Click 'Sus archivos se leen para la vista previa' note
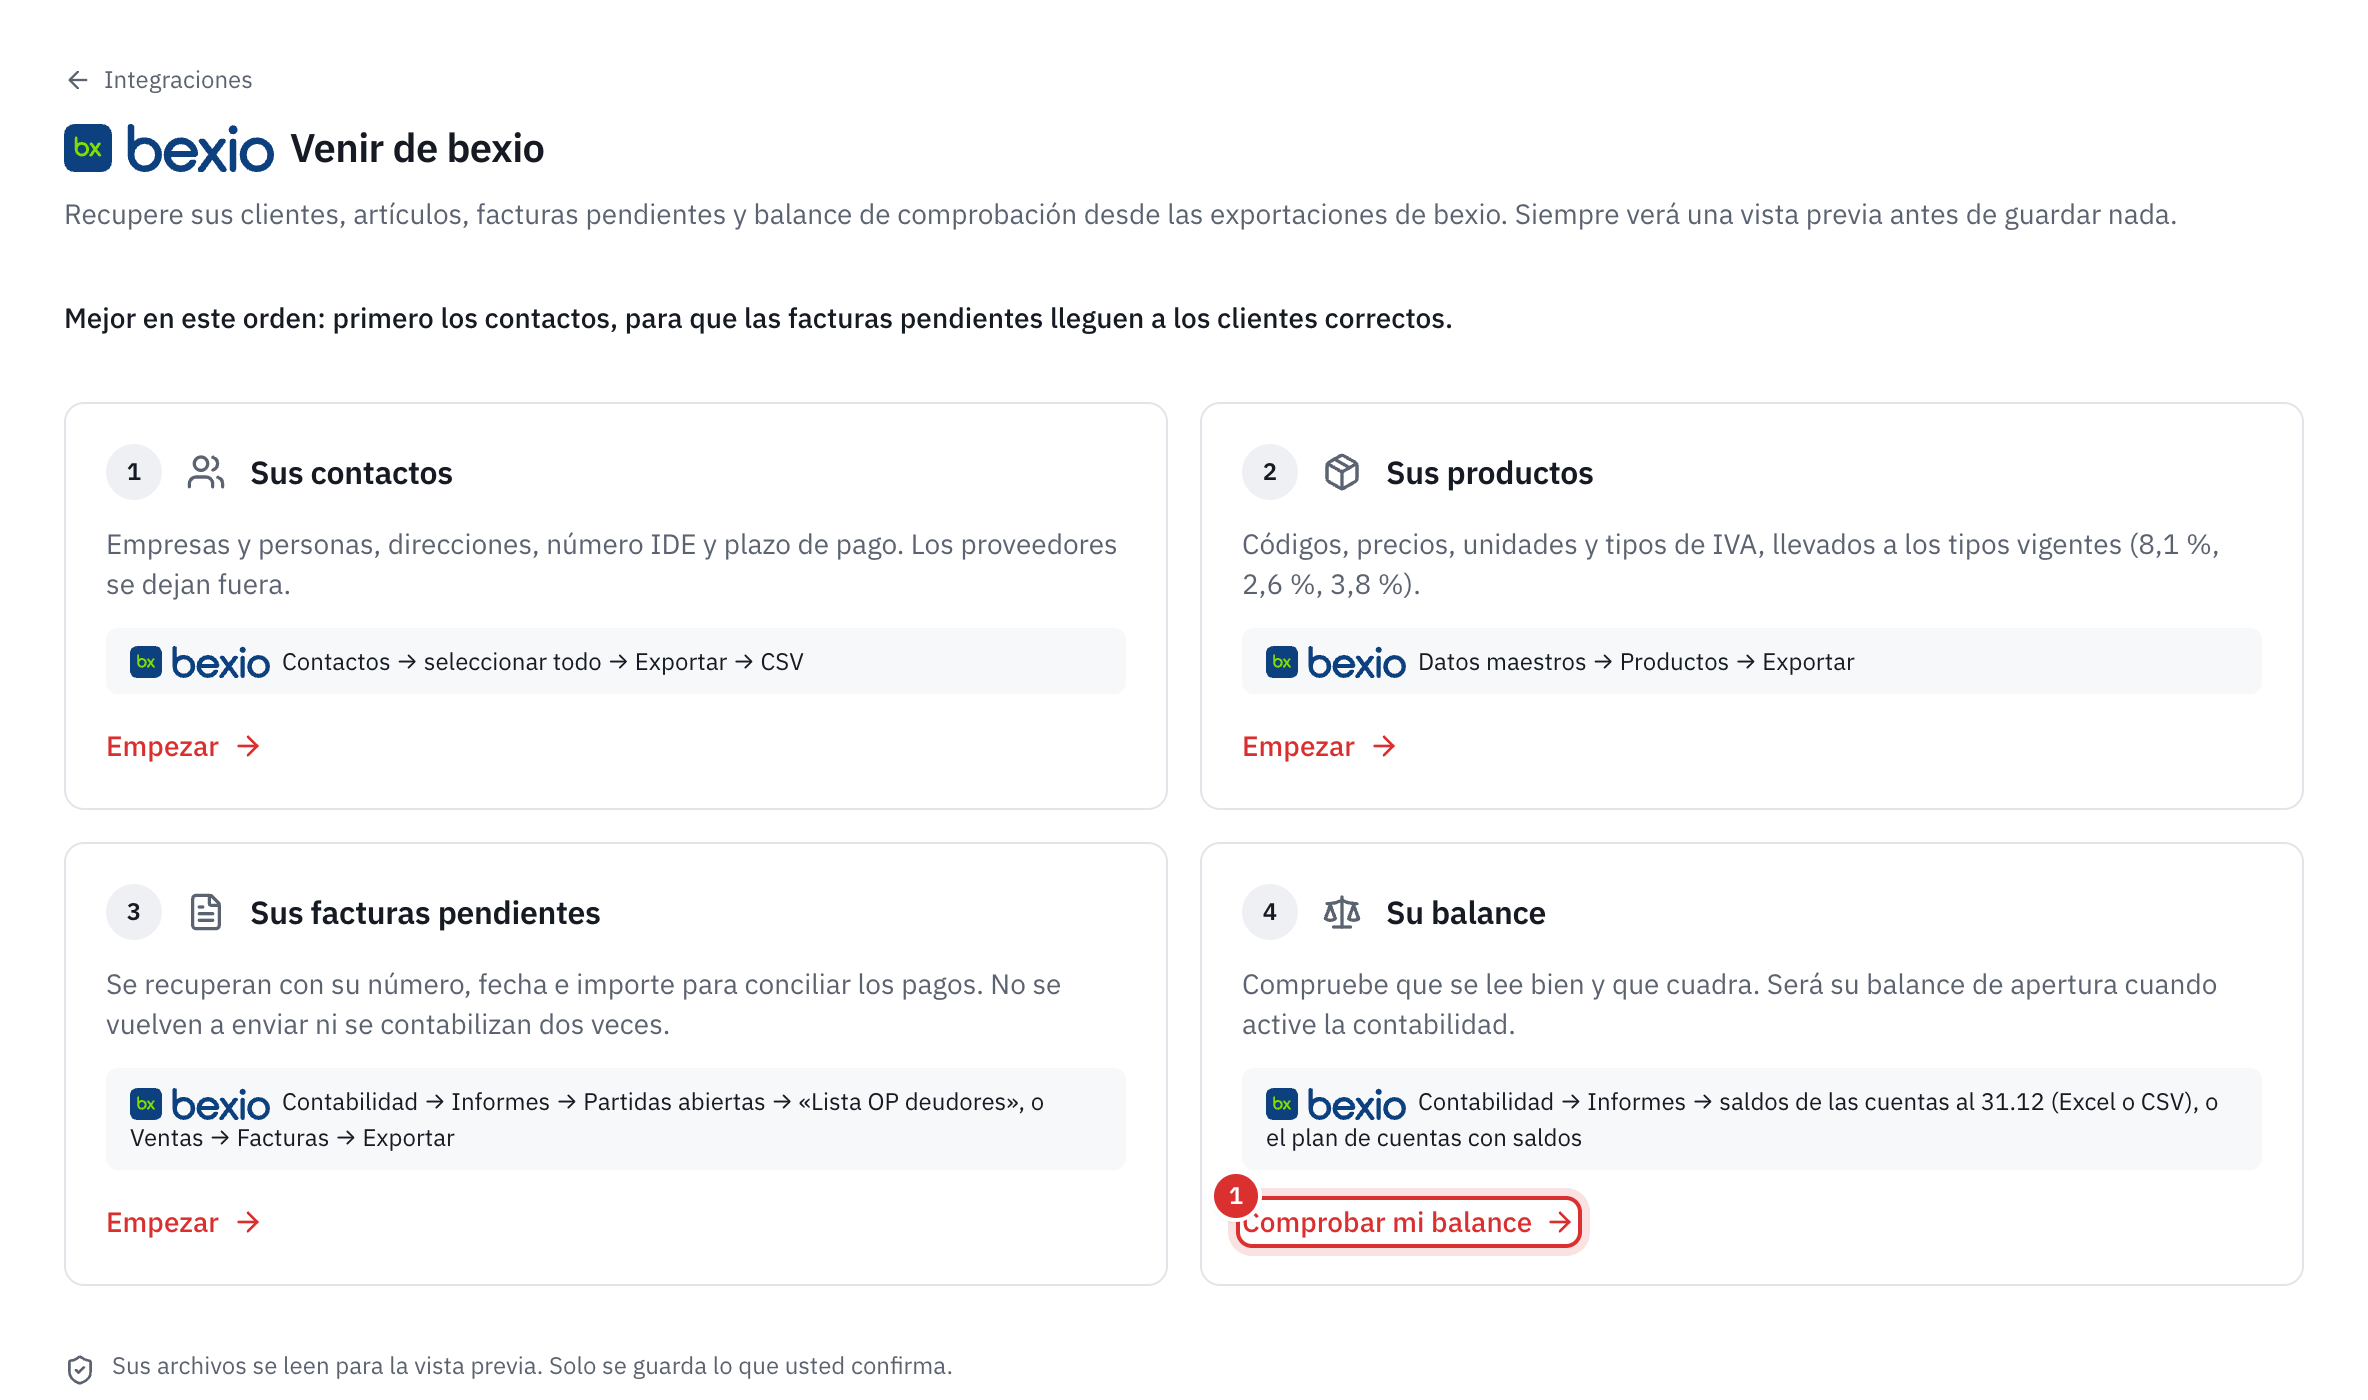The width and height of the screenshot is (2368, 1400). pyautogui.click(x=532, y=1366)
